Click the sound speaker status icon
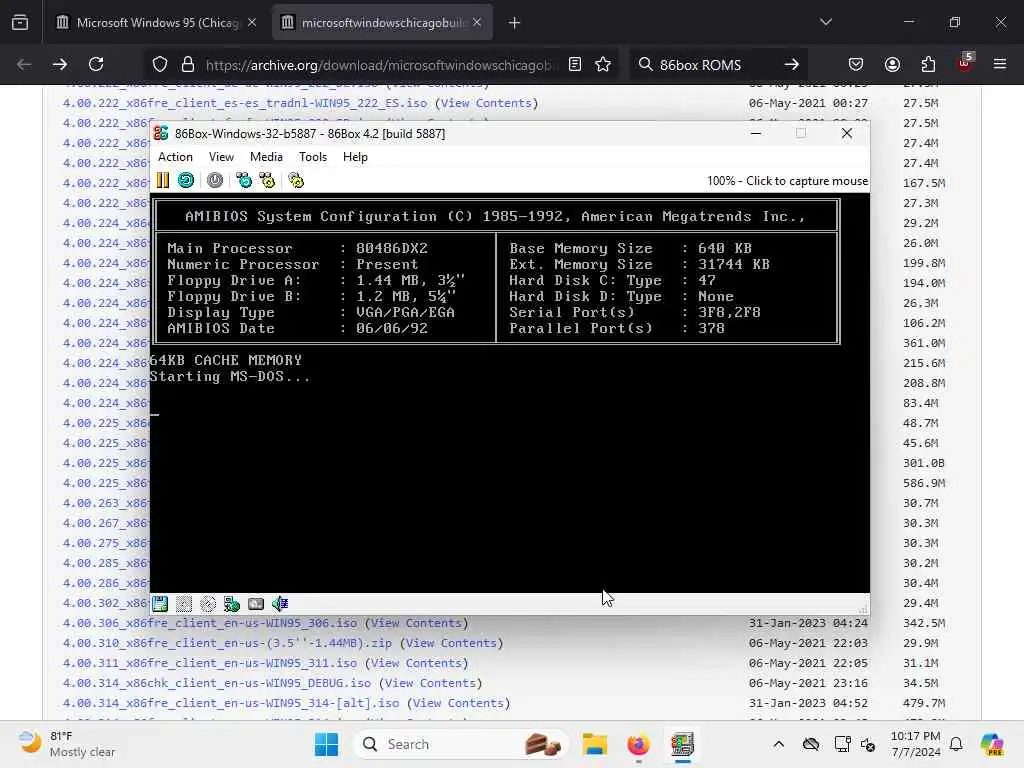This screenshot has width=1024, height=768. pyautogui.click(x=280, y=603)
